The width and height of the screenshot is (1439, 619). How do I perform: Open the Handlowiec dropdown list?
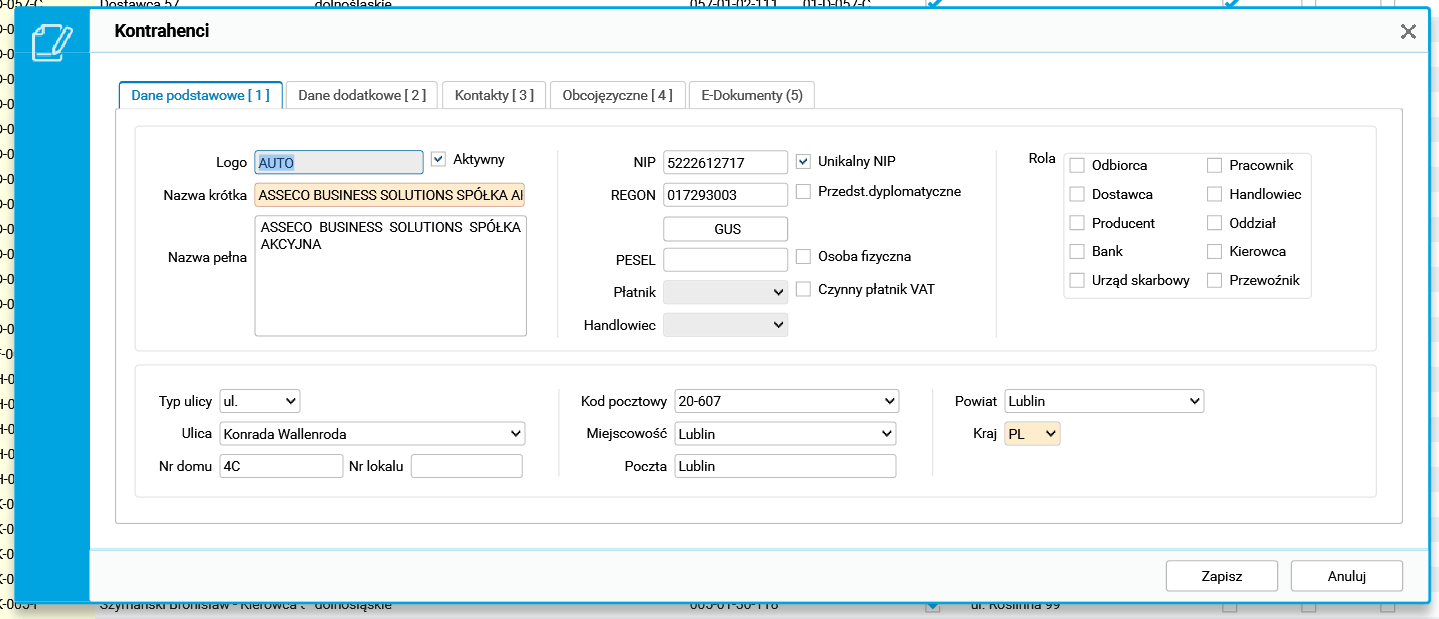pos(726,325)
